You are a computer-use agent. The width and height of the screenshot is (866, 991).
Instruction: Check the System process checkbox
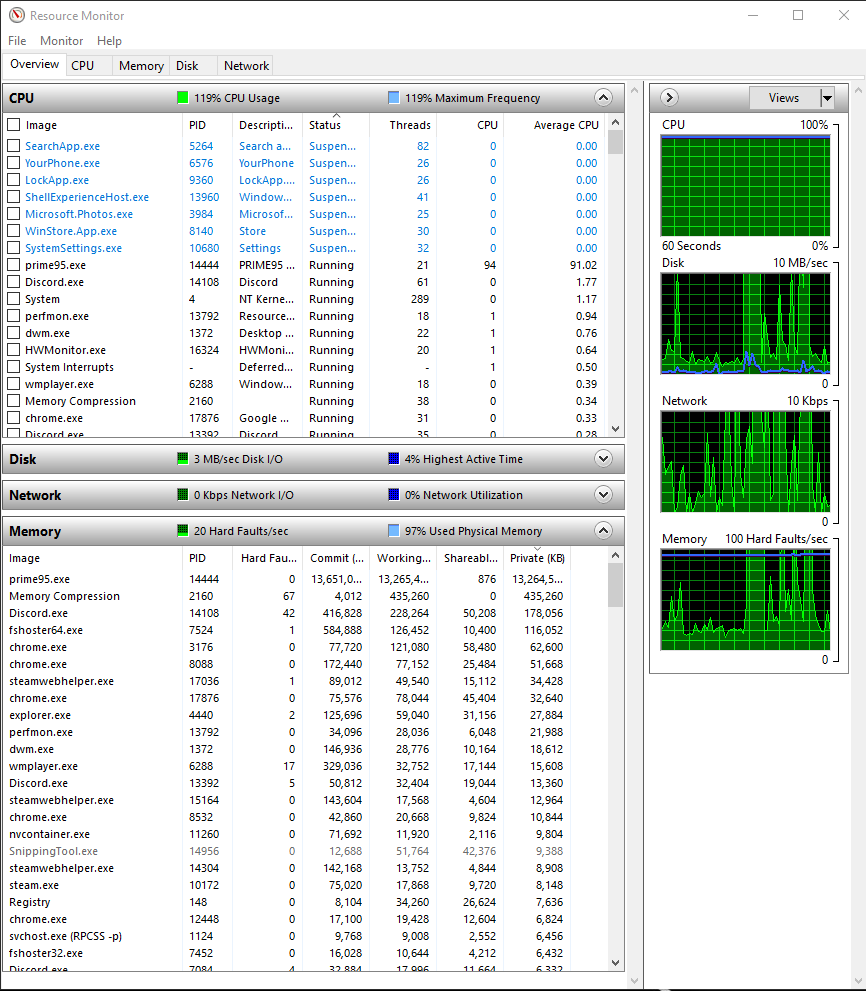tap(13, 299)
